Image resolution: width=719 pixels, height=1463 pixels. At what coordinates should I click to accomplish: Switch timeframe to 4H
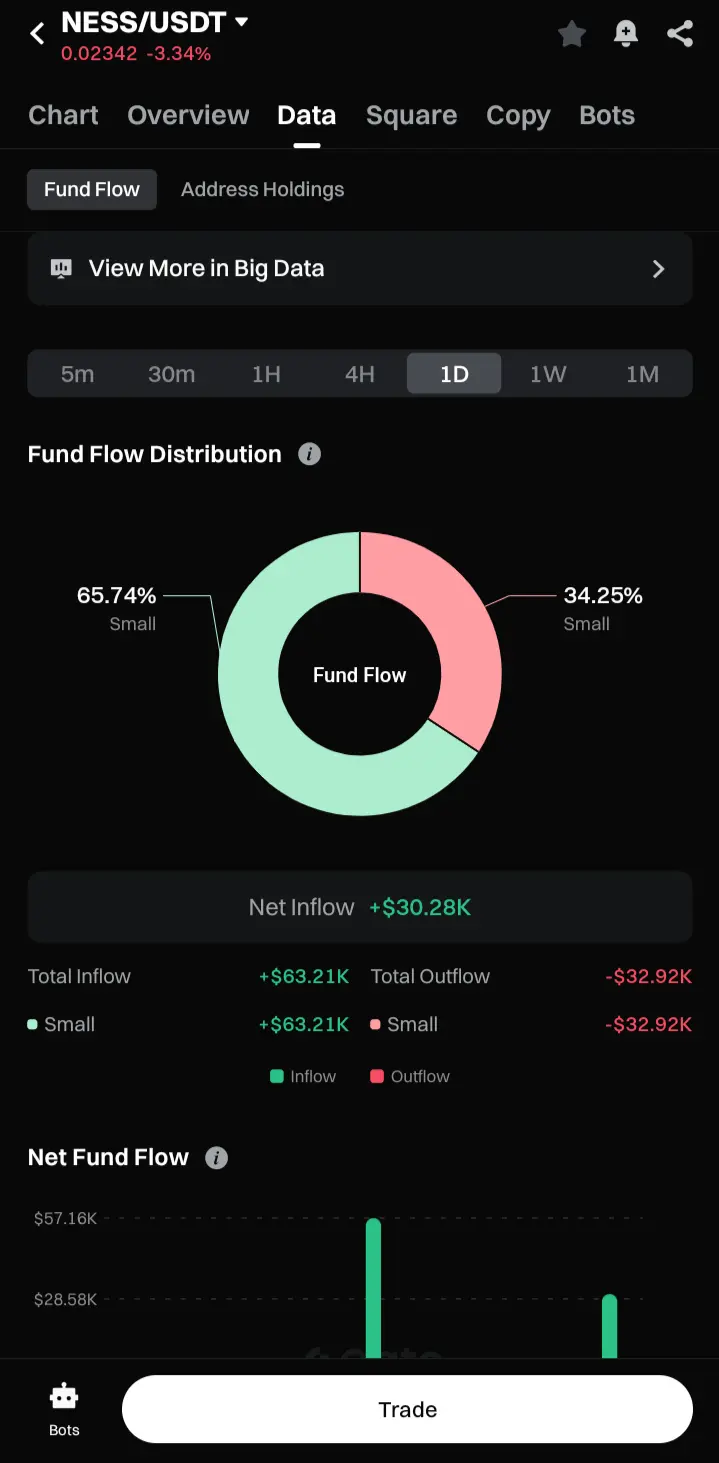[x=360, y=374]
